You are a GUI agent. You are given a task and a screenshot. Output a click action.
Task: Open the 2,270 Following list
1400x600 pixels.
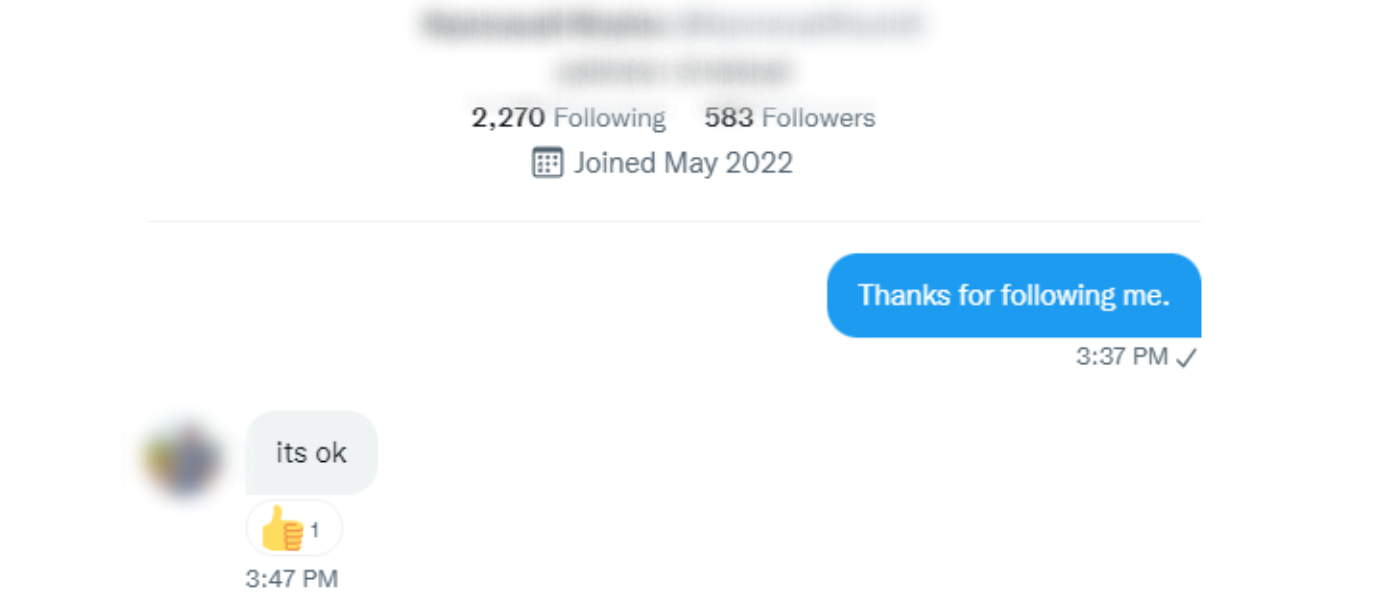568,118
